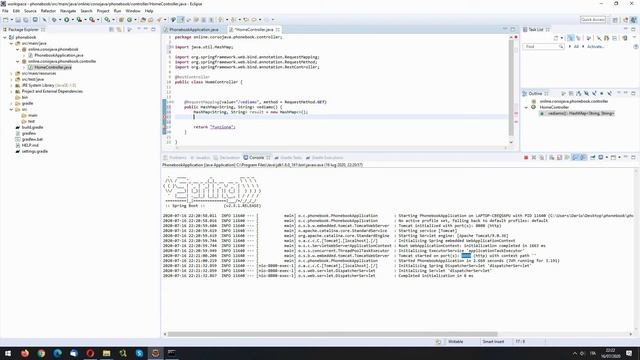This screenshot has height=360, width=640.
Task: Open the Window menu
Action: [x=133, y=11]
